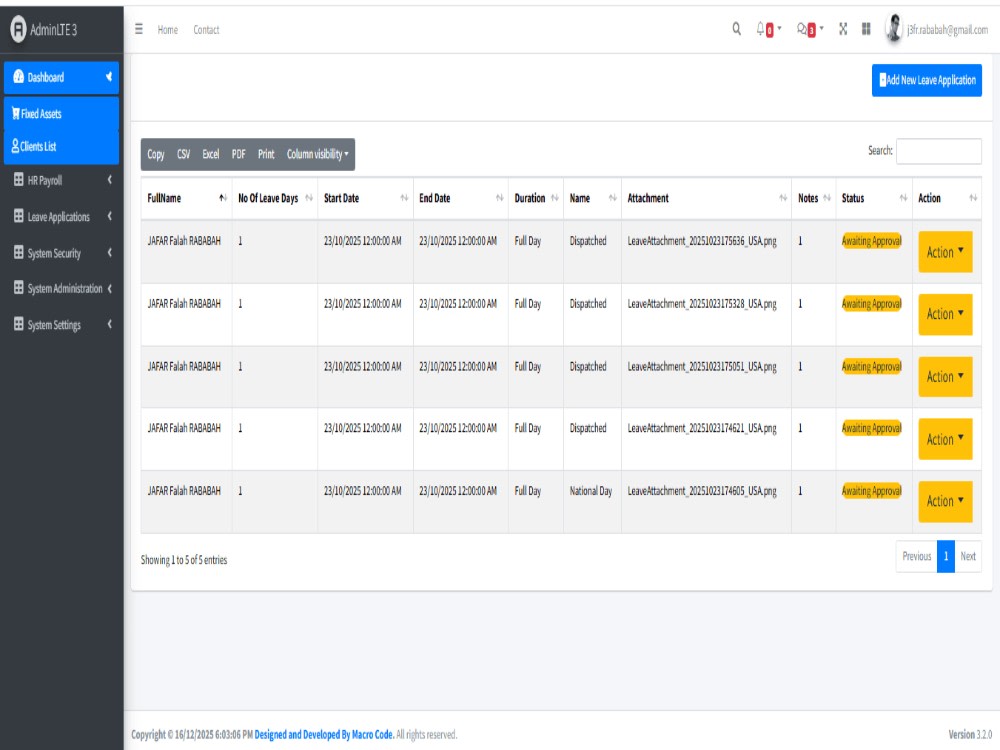This screenshot has width=1000, height=750.
Task: Open the Column visibility dropdown
Action: [x=318, y=154]
